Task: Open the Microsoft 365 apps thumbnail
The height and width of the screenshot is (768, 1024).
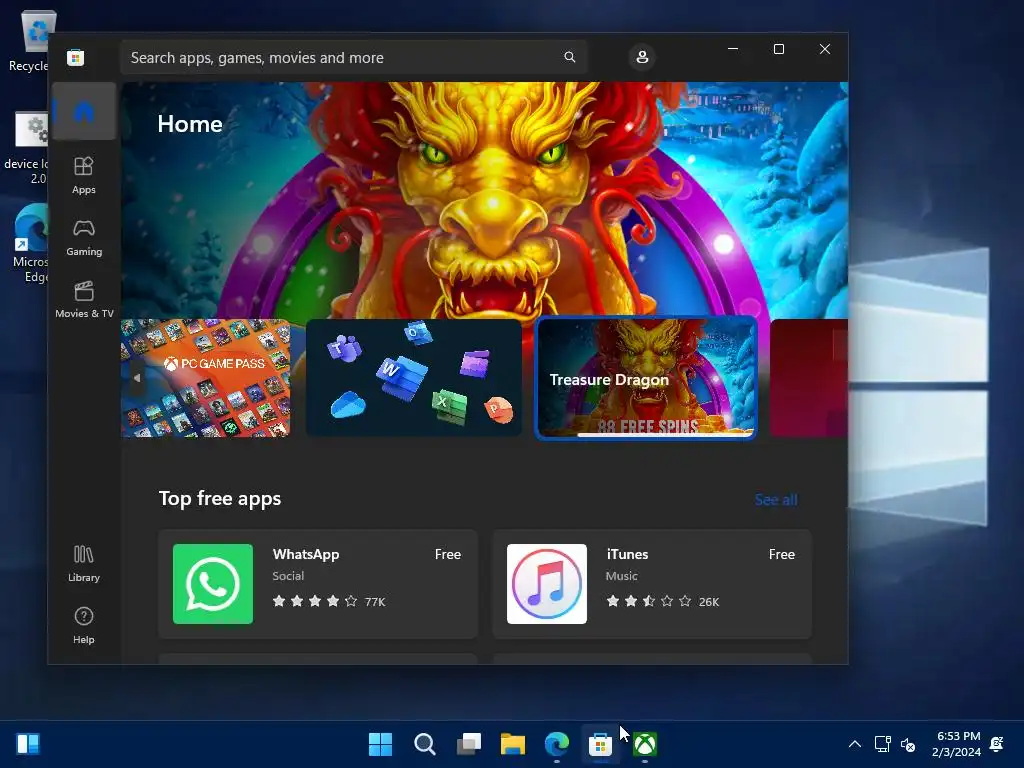Action: [413, 378]
